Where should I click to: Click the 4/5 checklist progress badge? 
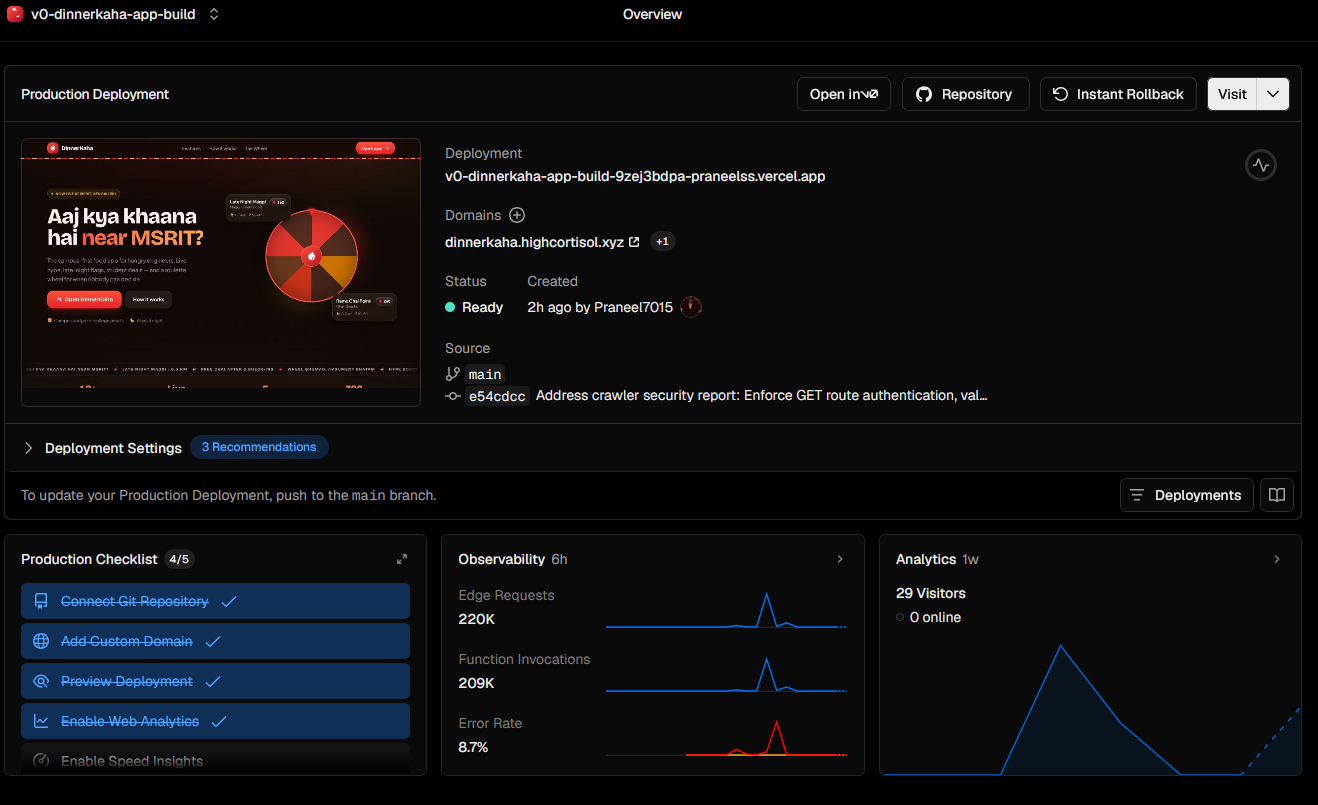(x=179, y=559)
